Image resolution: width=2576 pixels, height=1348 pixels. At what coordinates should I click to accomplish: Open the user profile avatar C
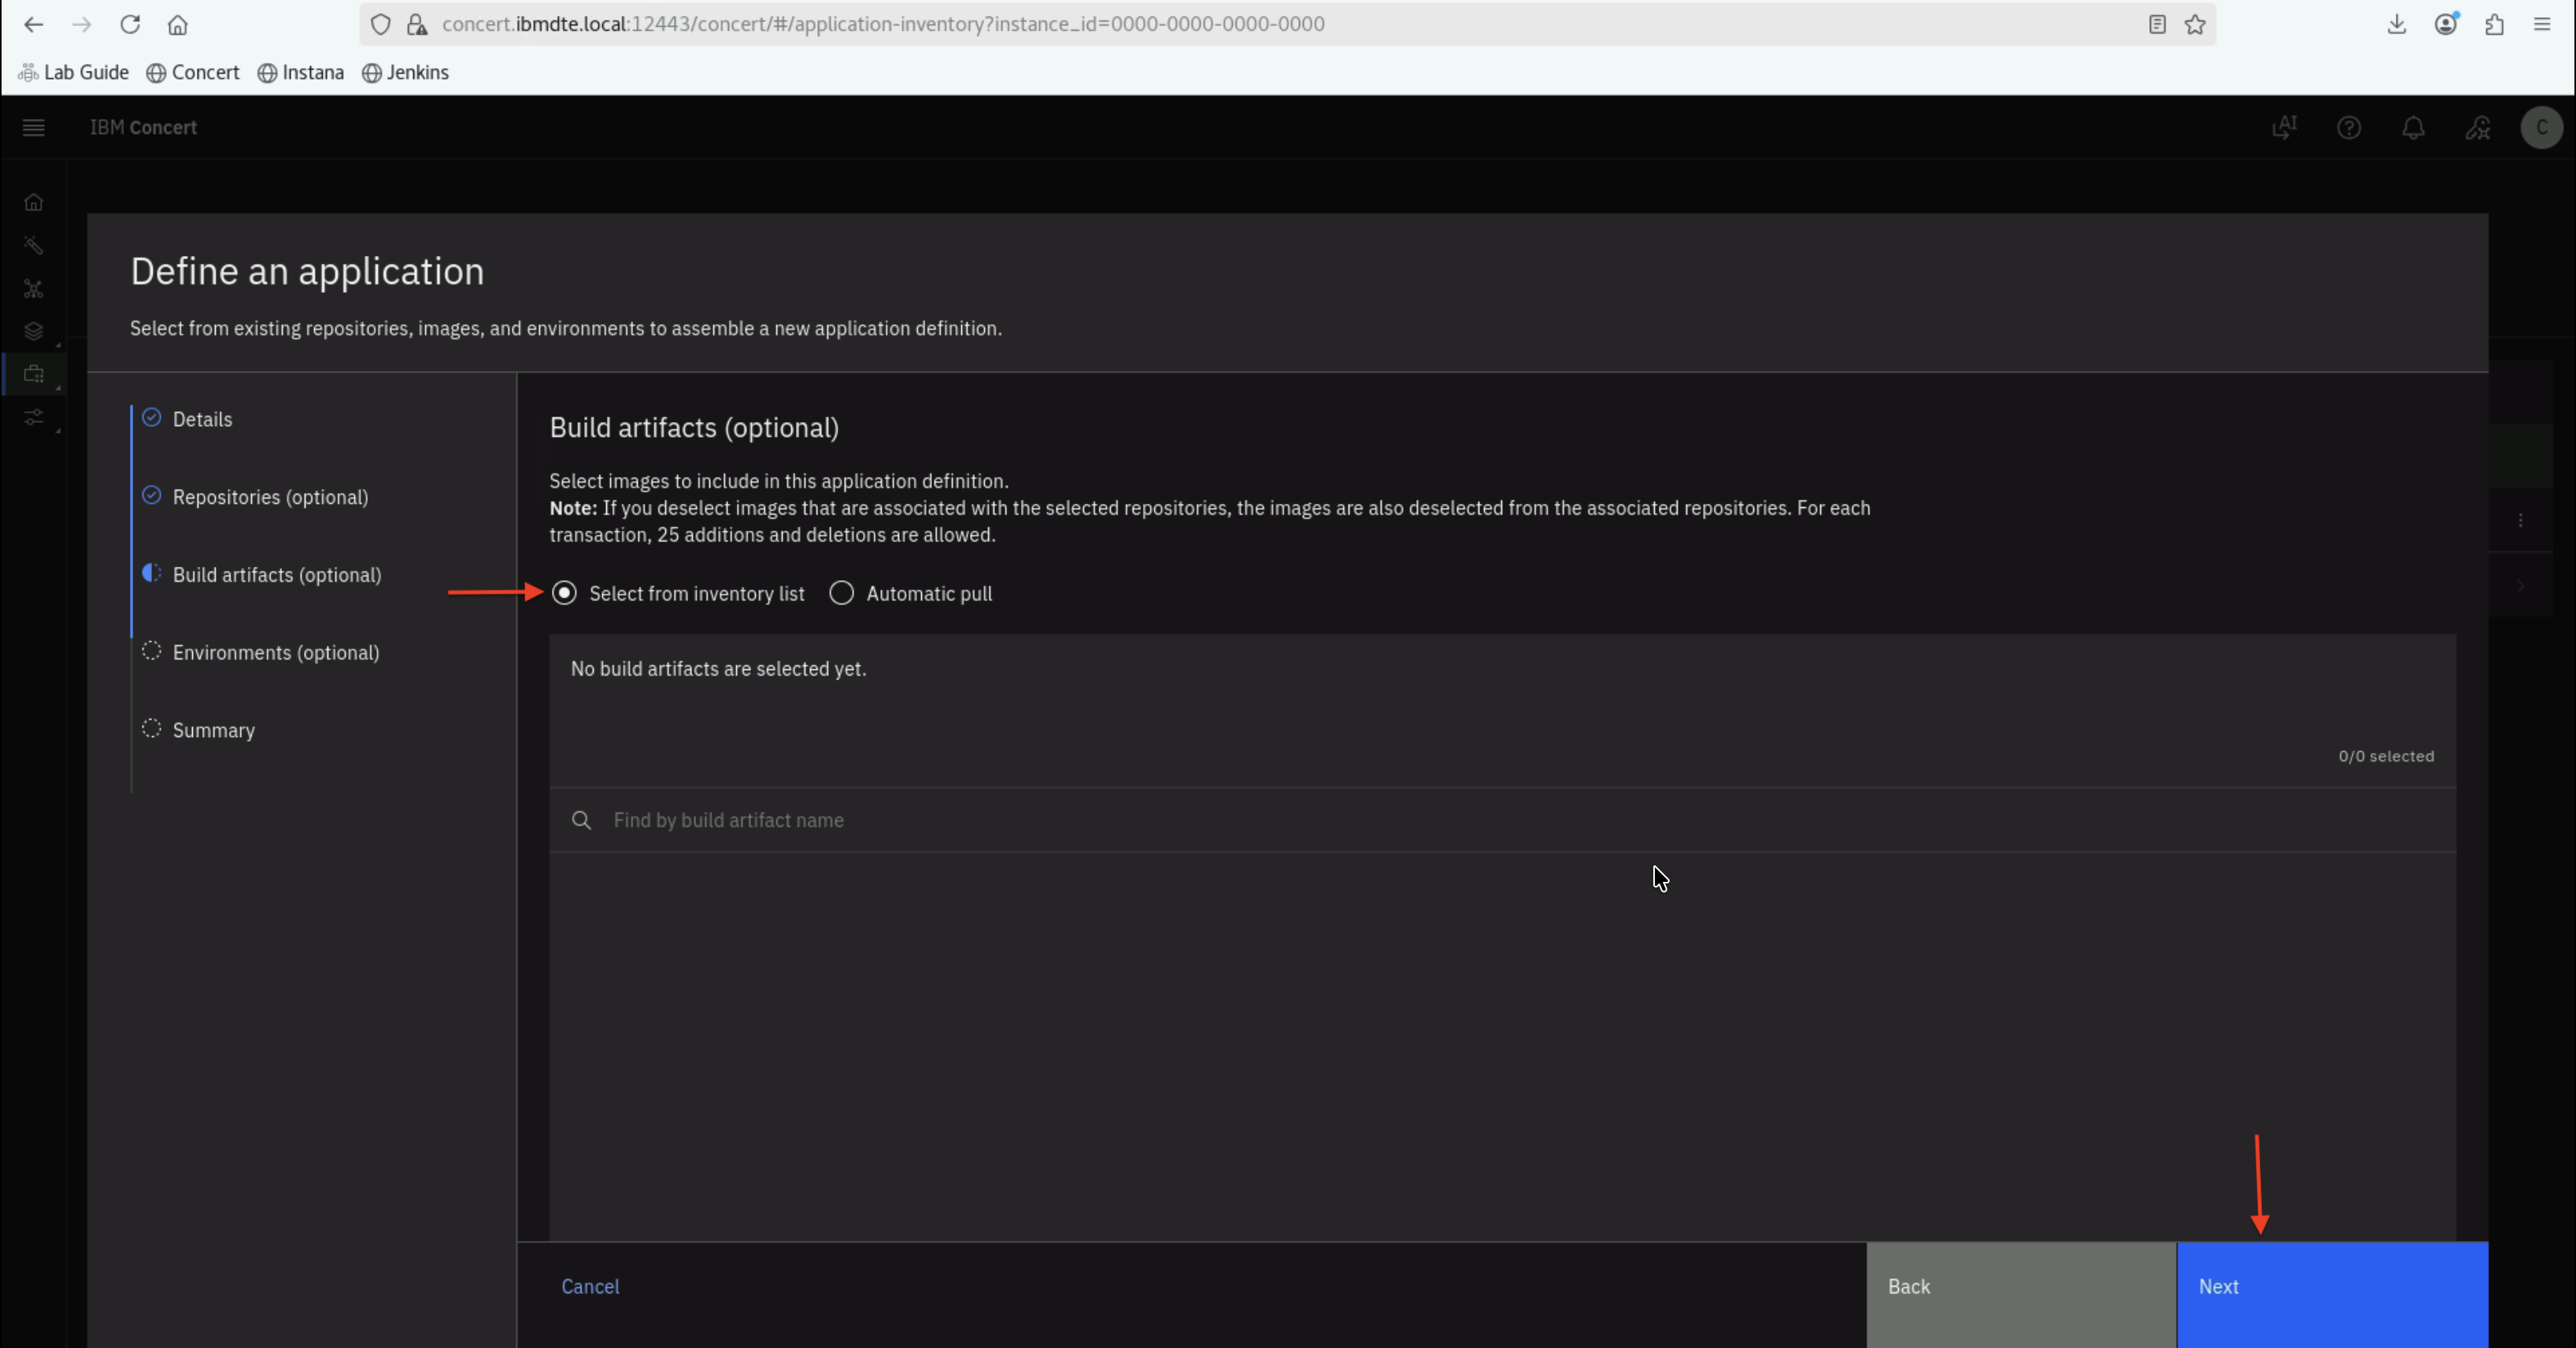(x=2542, y=127)
